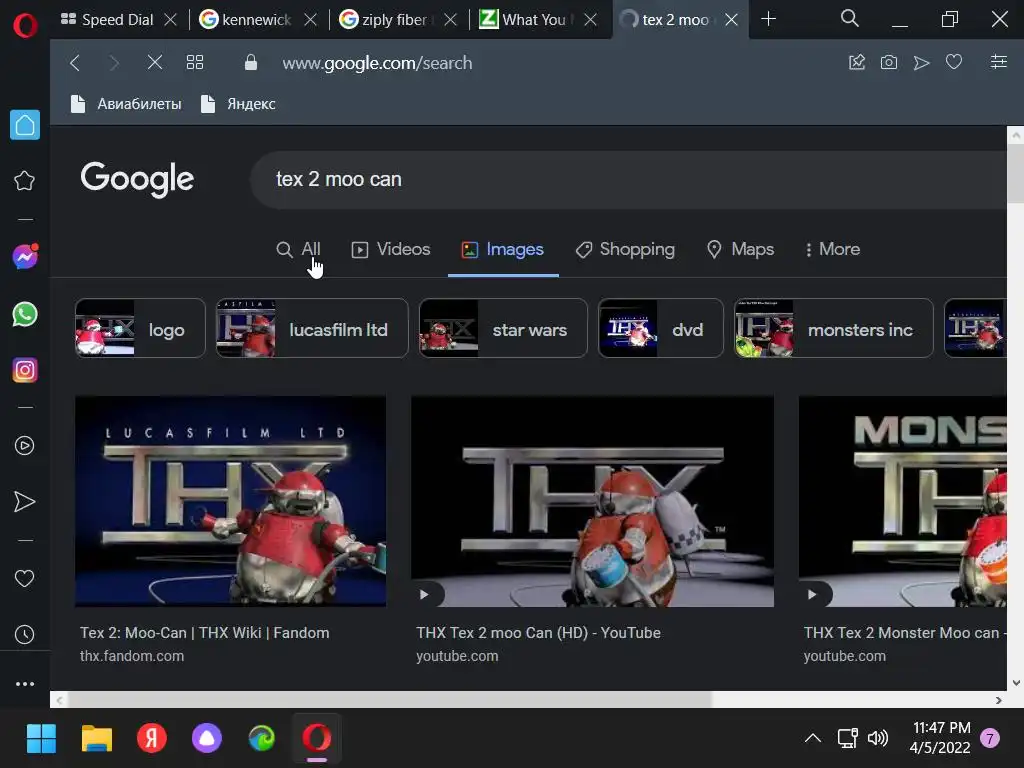Image resolution: width=1024 pixels, height=768 pixels.
Task: Select the Images search tab
Action: pyautogui.click(x=503, y=249)
